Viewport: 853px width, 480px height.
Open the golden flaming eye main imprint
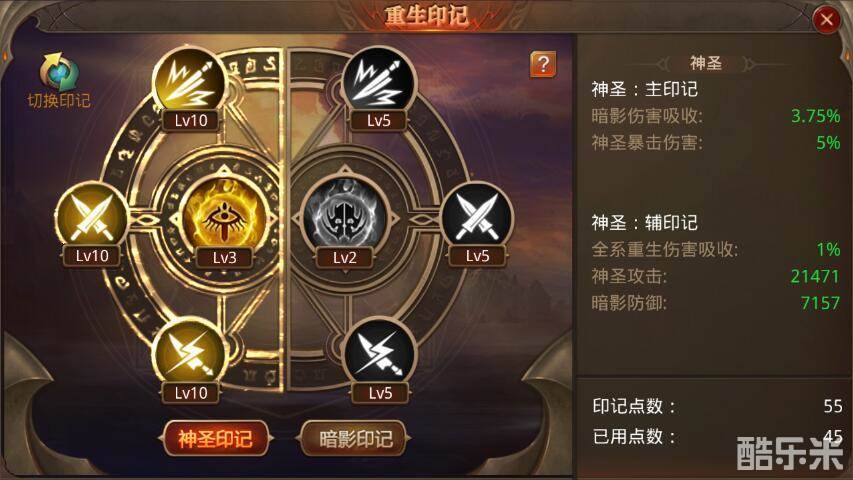tap(224, 215)
